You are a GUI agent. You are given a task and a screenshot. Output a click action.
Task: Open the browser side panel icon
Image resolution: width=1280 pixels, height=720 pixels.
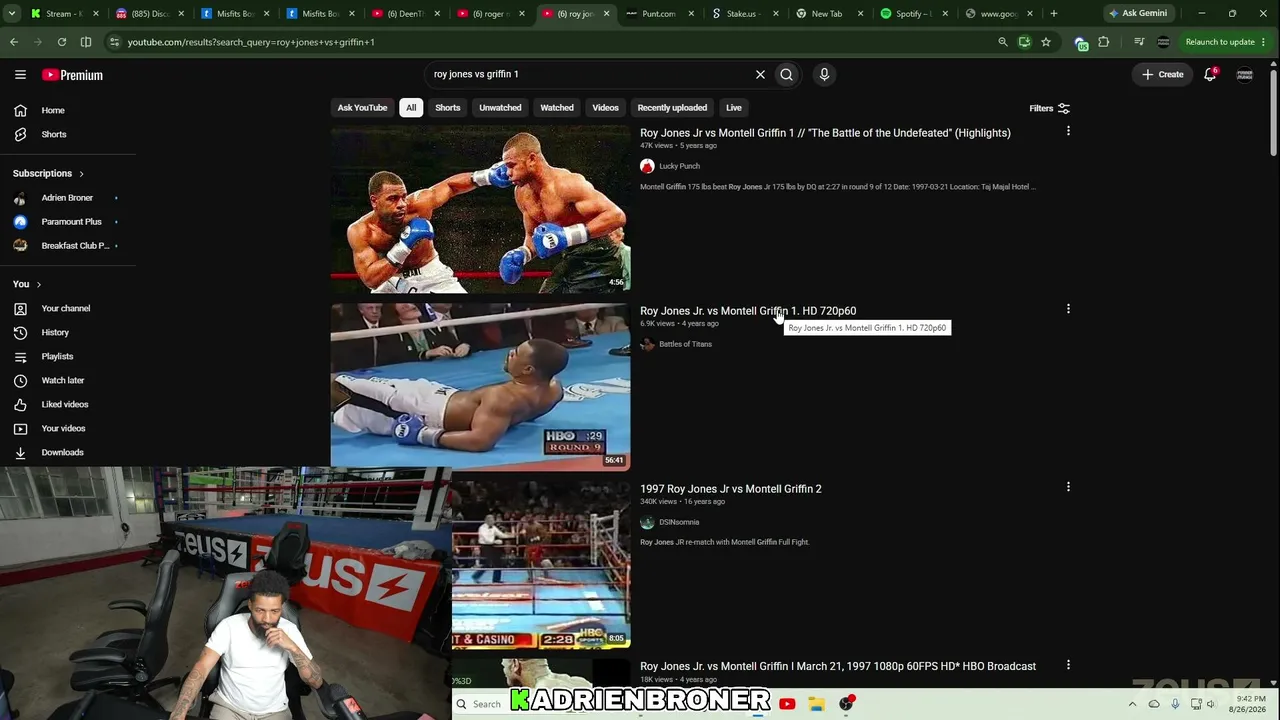tap(86, 42)
